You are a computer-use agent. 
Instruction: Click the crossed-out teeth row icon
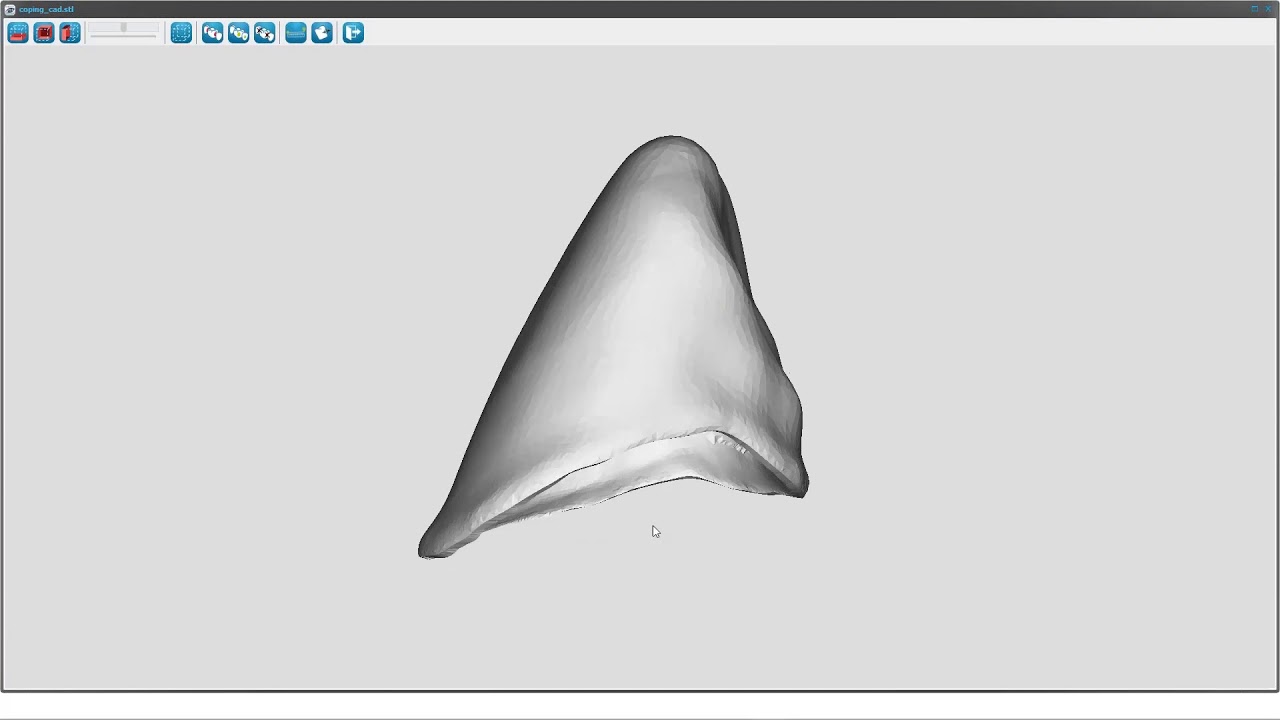coord(265,33)
